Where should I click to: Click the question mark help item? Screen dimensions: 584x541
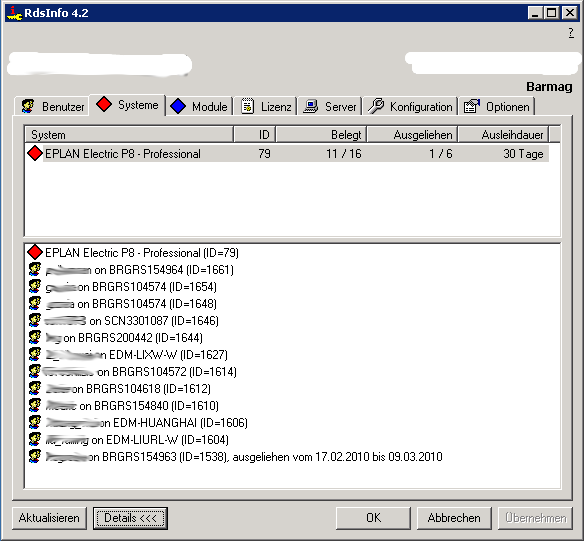click(x=571, y=33)
